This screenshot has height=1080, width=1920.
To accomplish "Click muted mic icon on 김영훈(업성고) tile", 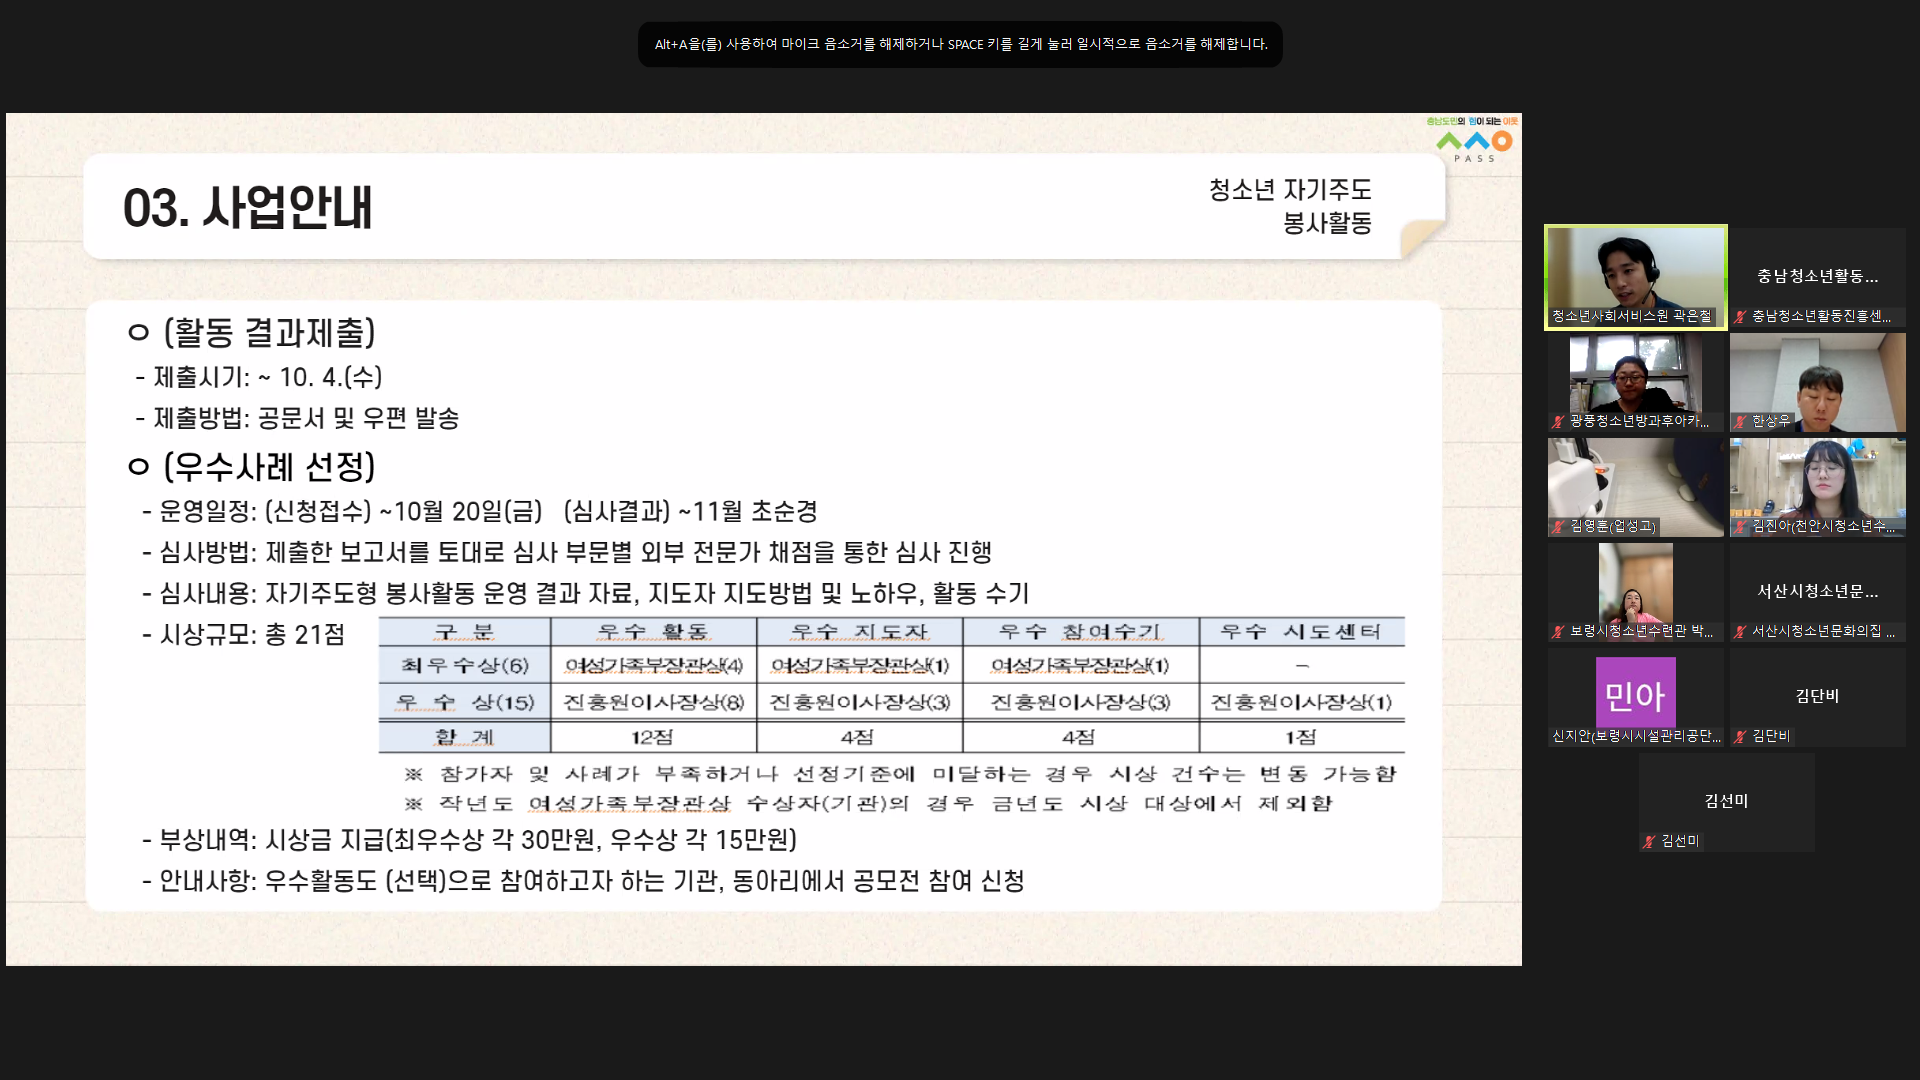I will (1558, 527).
